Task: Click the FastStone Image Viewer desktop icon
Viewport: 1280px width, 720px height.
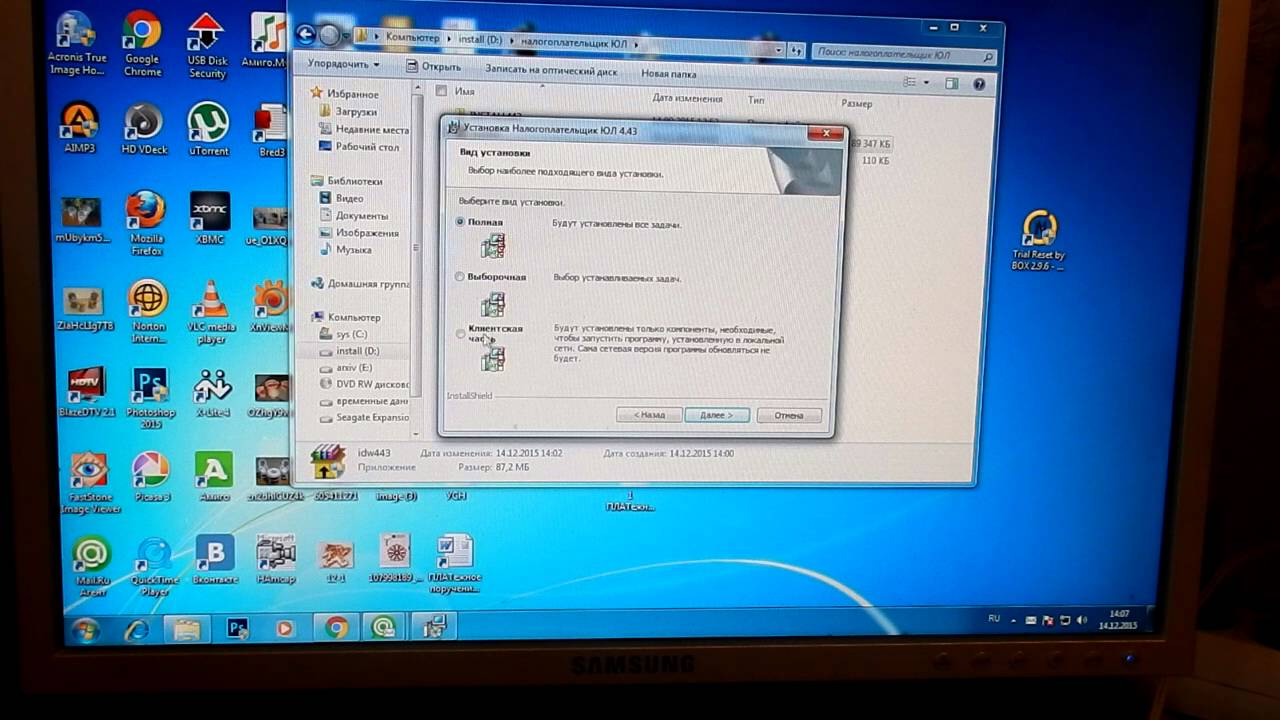Action: tap(90, 483)
